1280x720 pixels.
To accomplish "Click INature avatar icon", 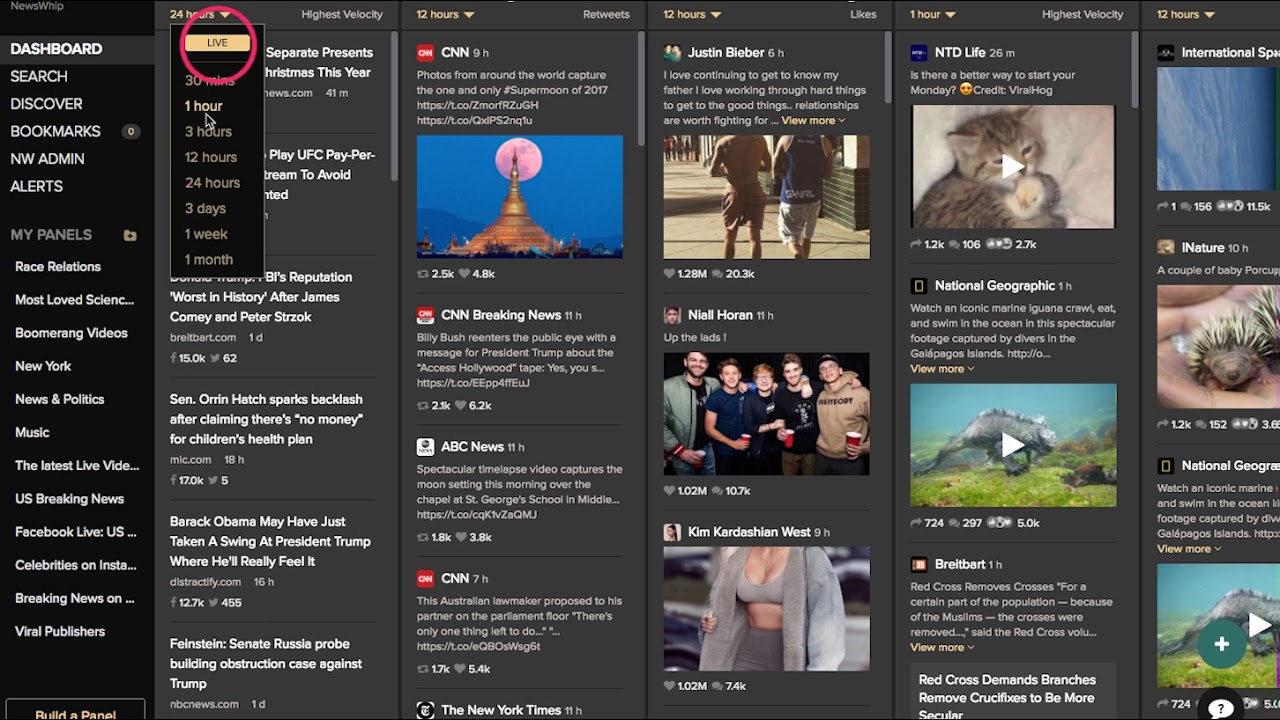I will coord(1165,248).
